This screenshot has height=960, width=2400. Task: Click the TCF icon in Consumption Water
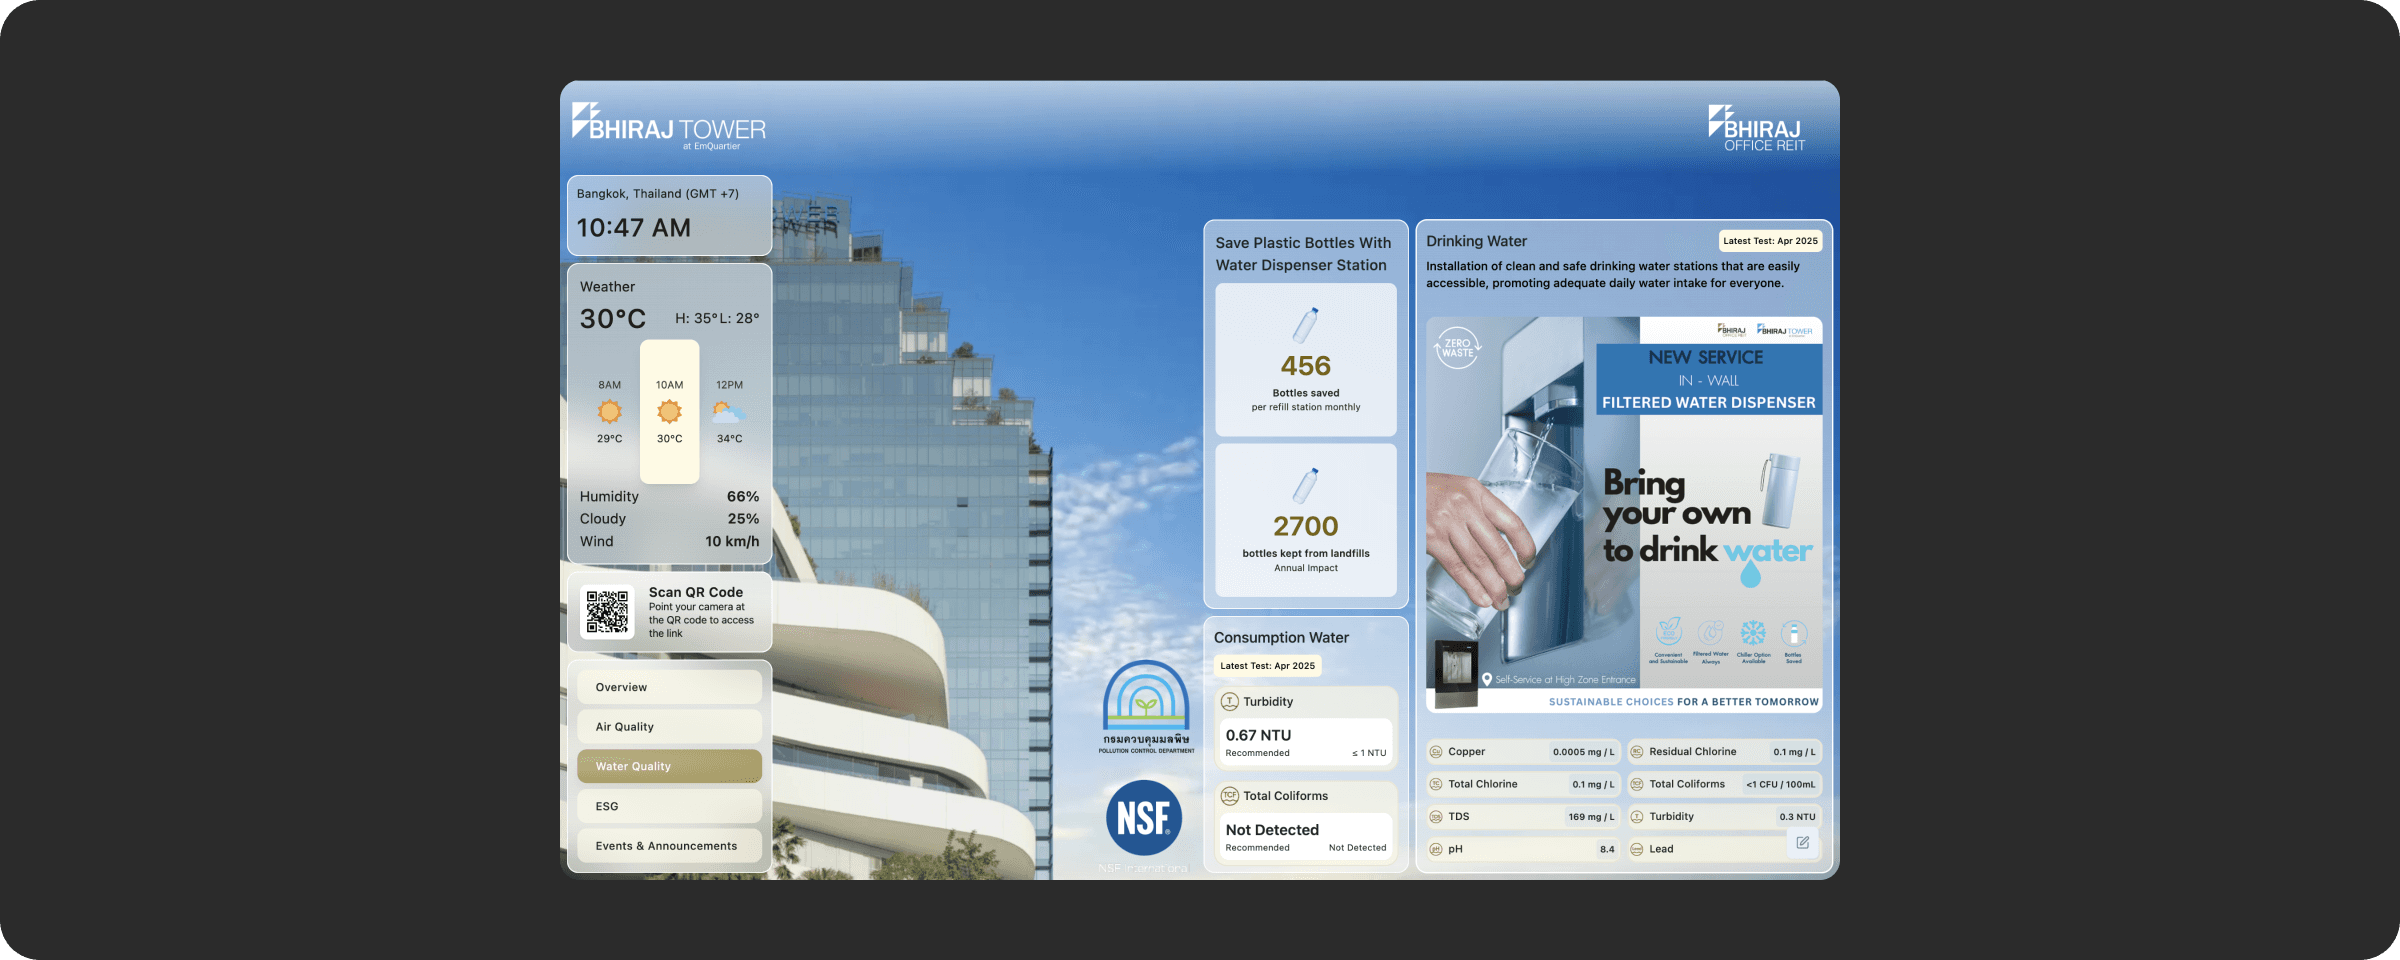pos(1230,796)
